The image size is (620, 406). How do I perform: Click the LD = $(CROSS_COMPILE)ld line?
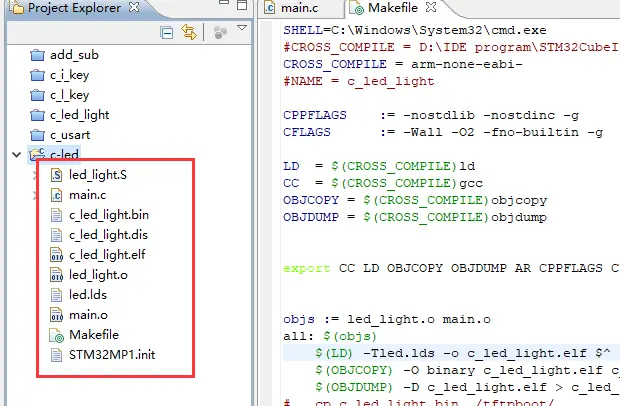[379, 166]
